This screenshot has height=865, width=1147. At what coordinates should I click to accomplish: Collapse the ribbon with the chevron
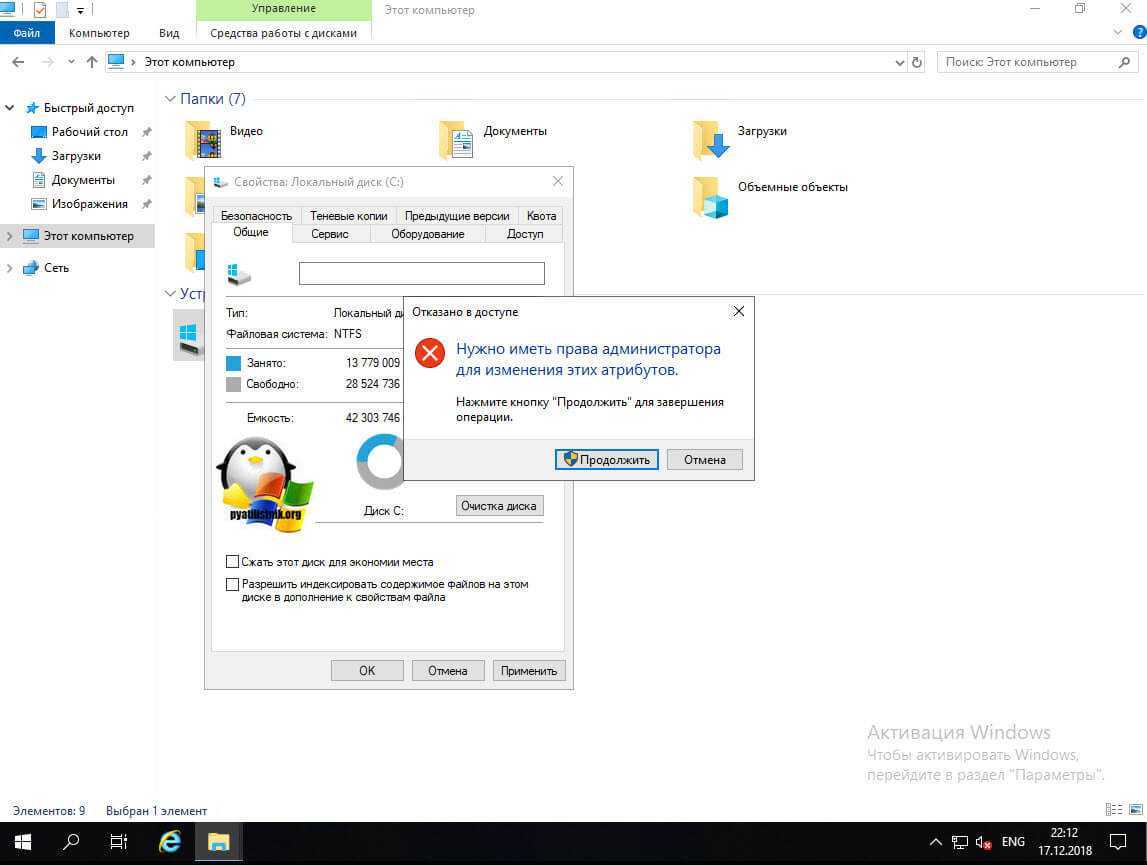1117,32
